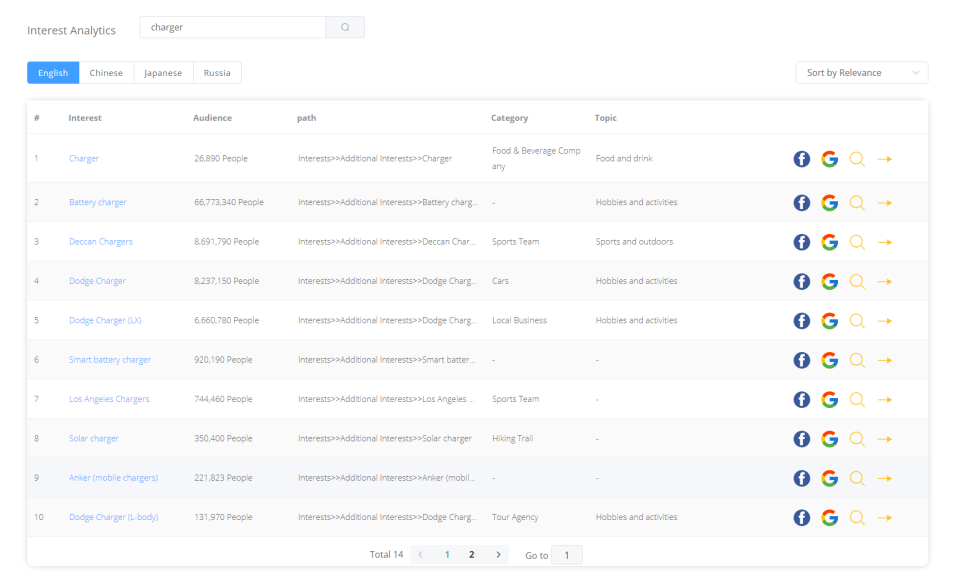The image size is (960, 586).
Task: Click yellow search icon for Battery charger
Action: (x=857, y=203)
